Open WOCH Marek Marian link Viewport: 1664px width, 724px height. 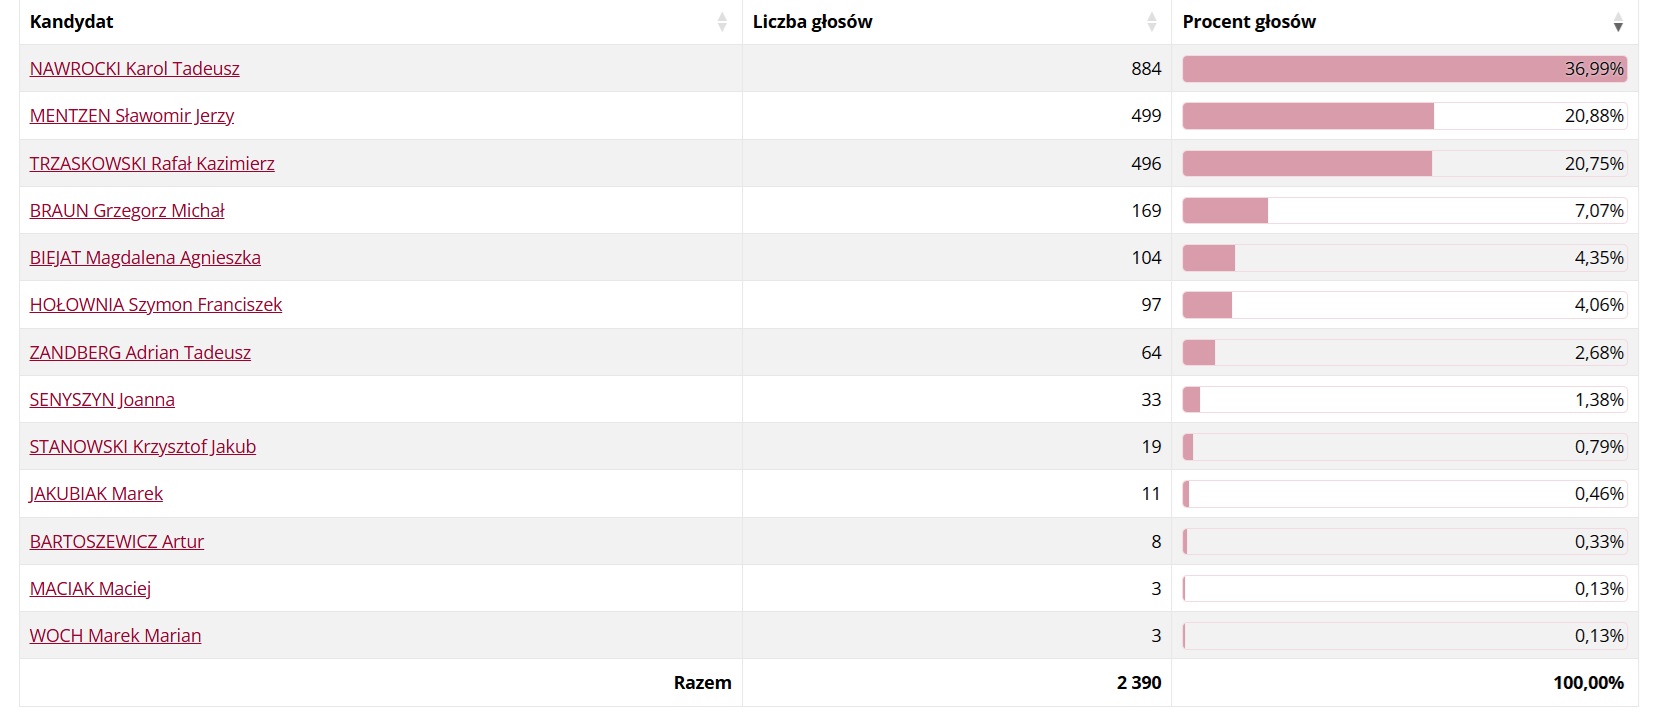tap(115, 636)
